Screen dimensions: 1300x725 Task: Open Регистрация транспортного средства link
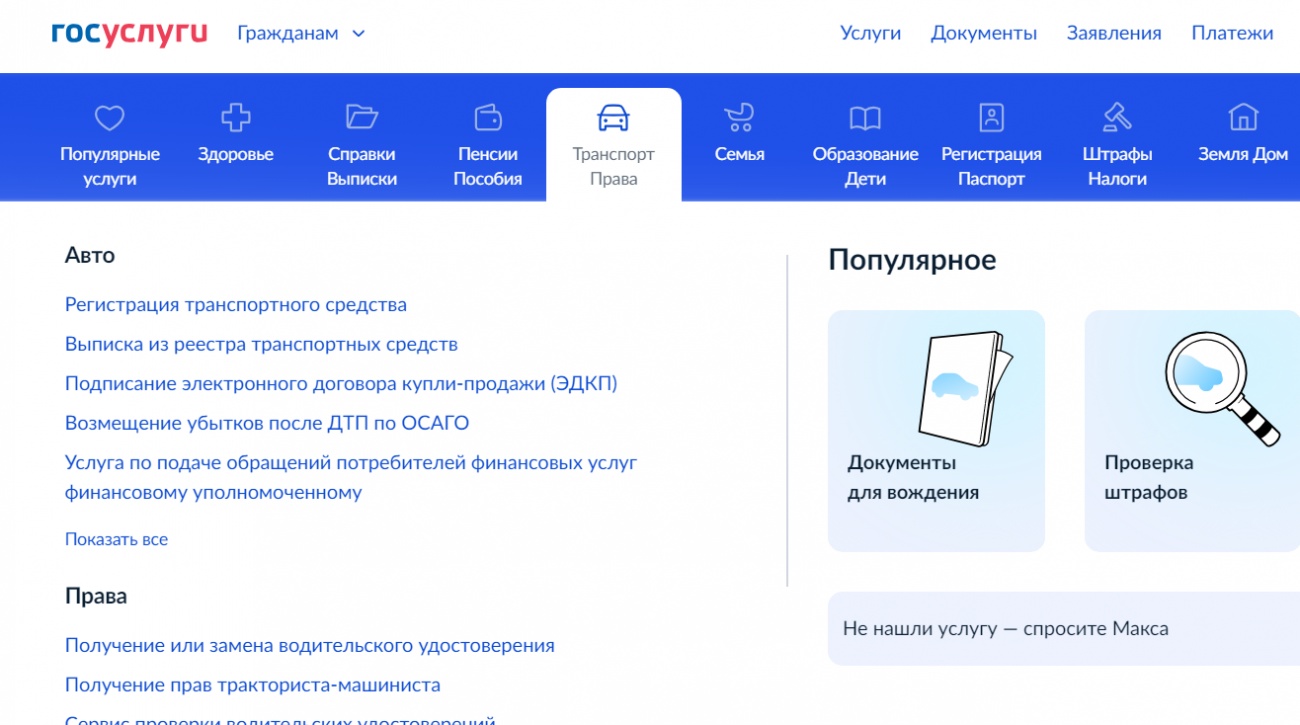point(236,305)
